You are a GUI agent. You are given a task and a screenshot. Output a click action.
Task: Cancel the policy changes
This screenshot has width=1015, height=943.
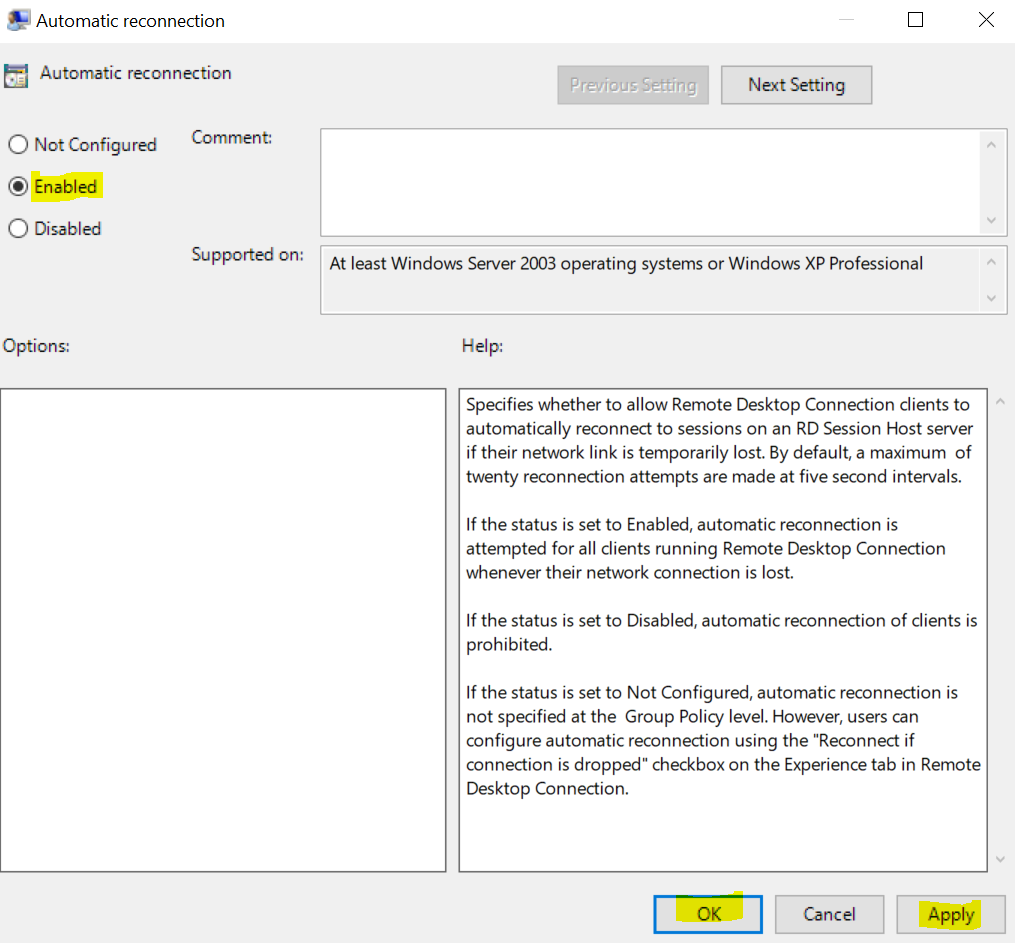[830, 914]
